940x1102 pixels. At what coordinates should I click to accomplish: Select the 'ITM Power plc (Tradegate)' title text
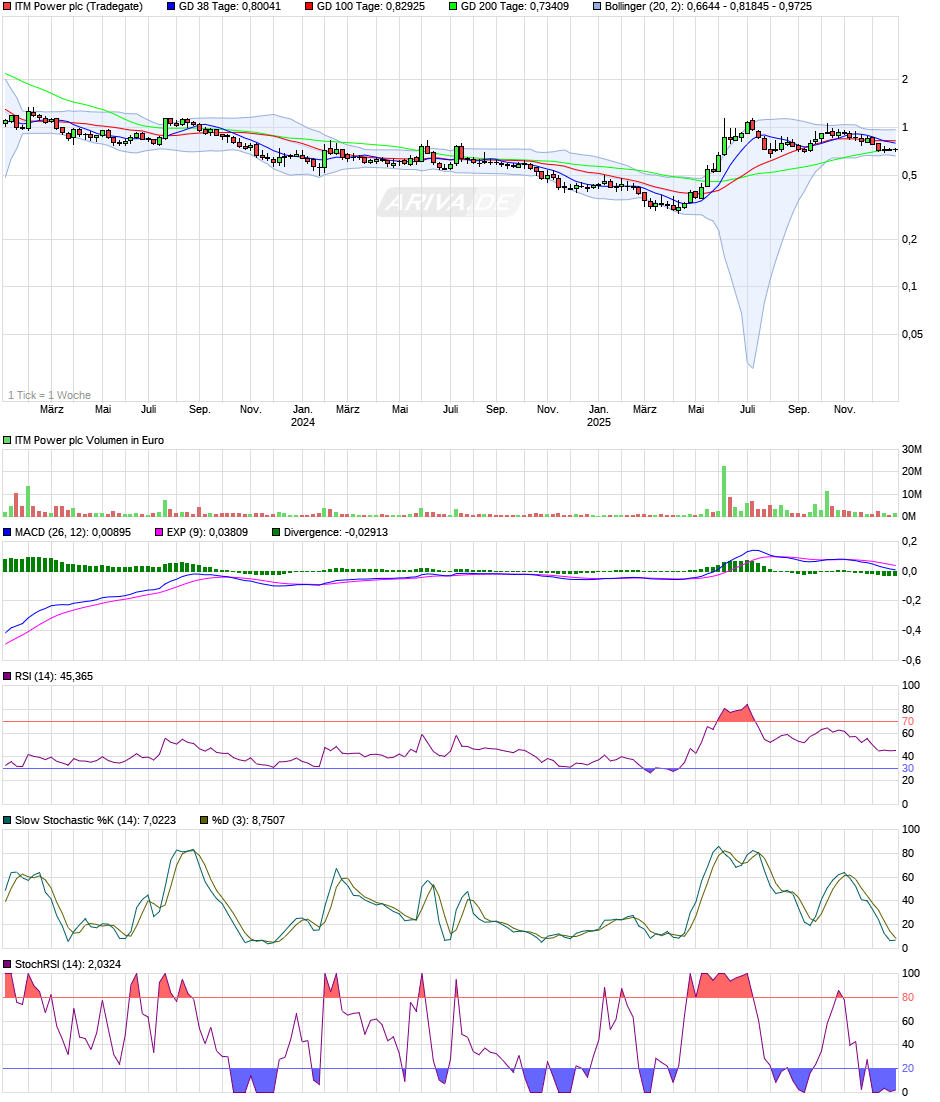79,6
